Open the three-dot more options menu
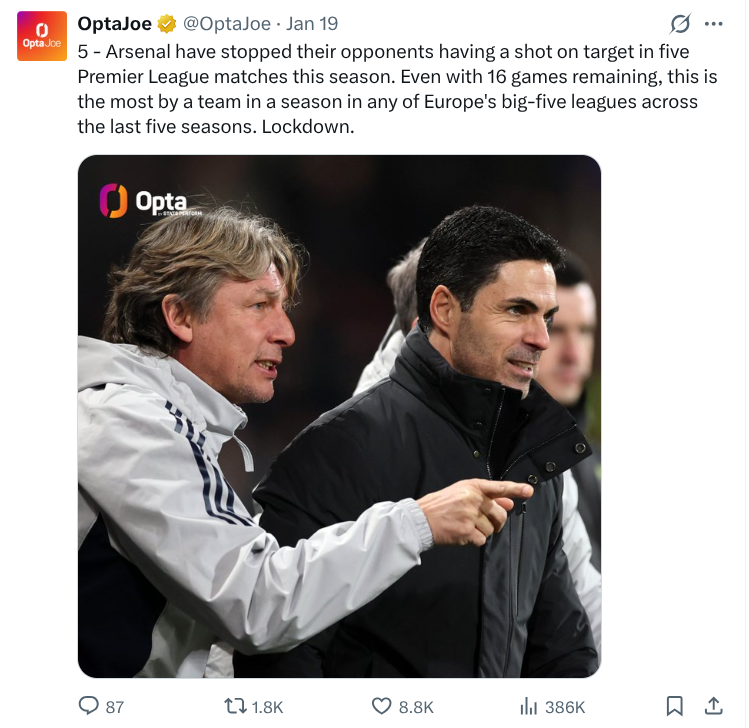Screen dimensions: 749x728 (x=713, y=23)
